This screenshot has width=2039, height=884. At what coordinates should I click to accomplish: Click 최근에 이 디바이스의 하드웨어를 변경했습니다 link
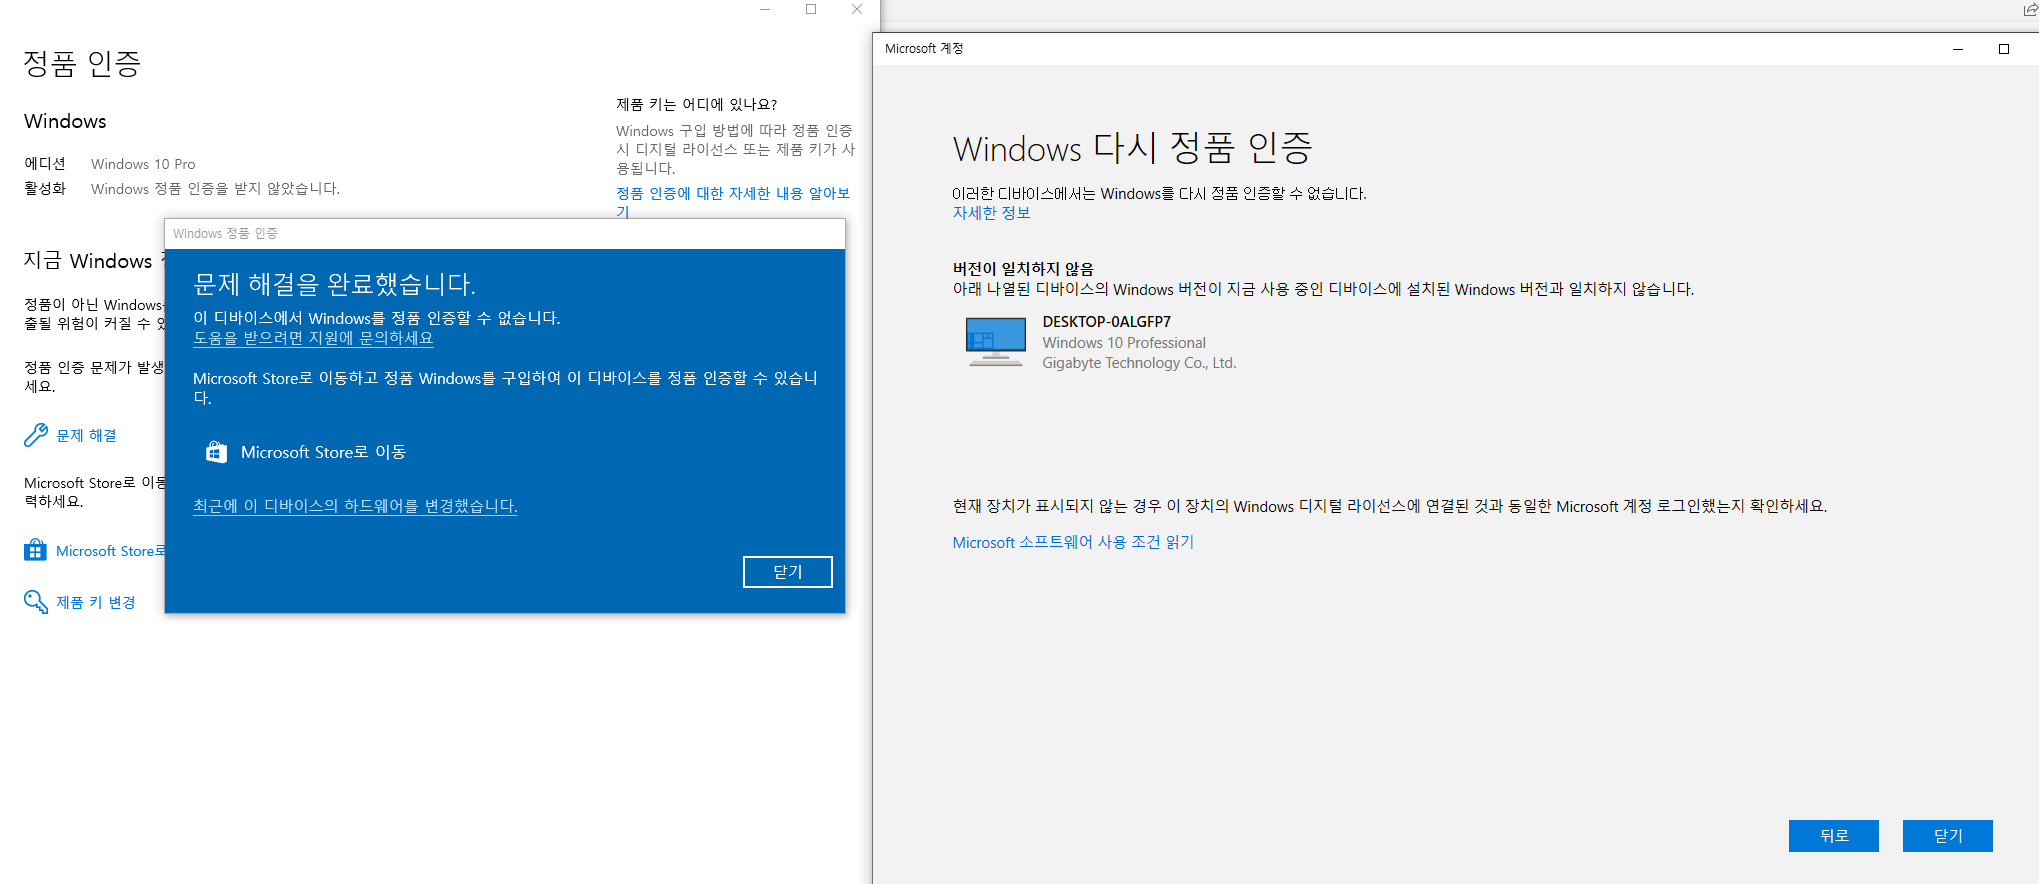pos(355,506)
